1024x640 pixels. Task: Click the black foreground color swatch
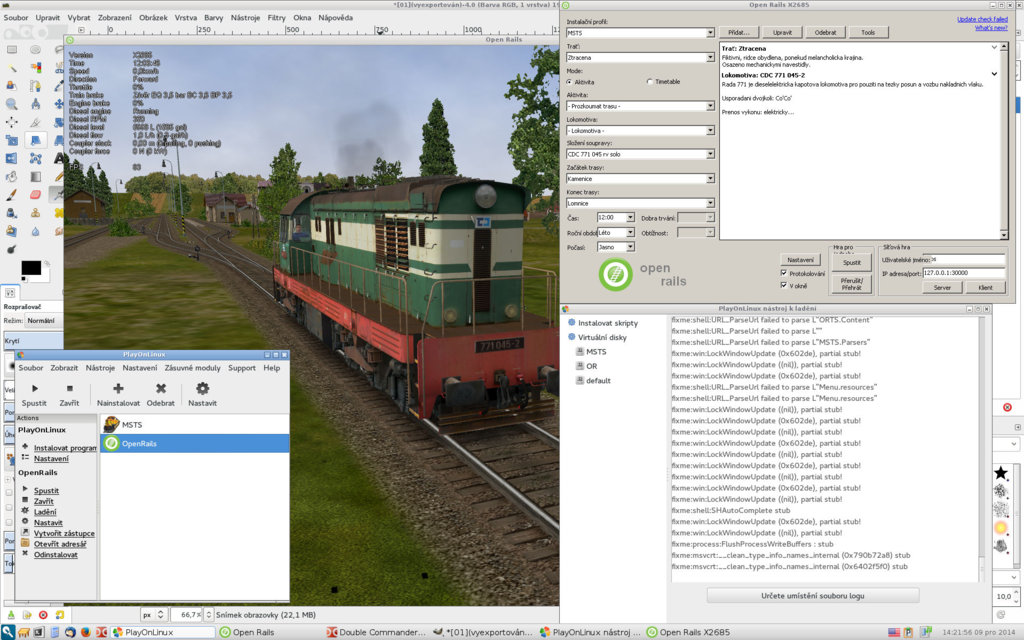click(x=29, y=268)
